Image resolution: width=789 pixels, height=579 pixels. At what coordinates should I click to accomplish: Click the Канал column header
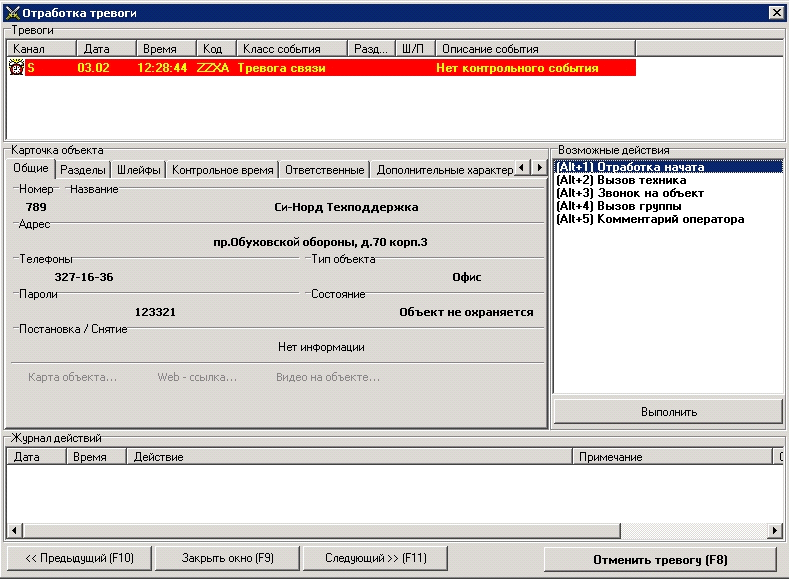coord(41,49)
